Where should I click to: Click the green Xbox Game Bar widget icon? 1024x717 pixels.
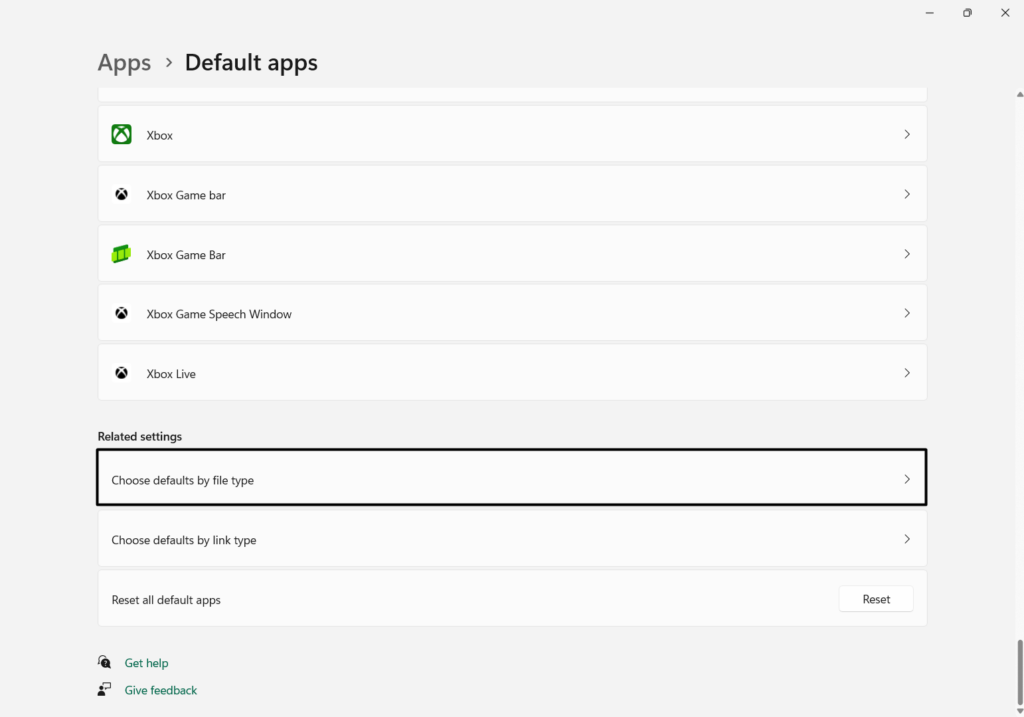click(x=121, y=254)
